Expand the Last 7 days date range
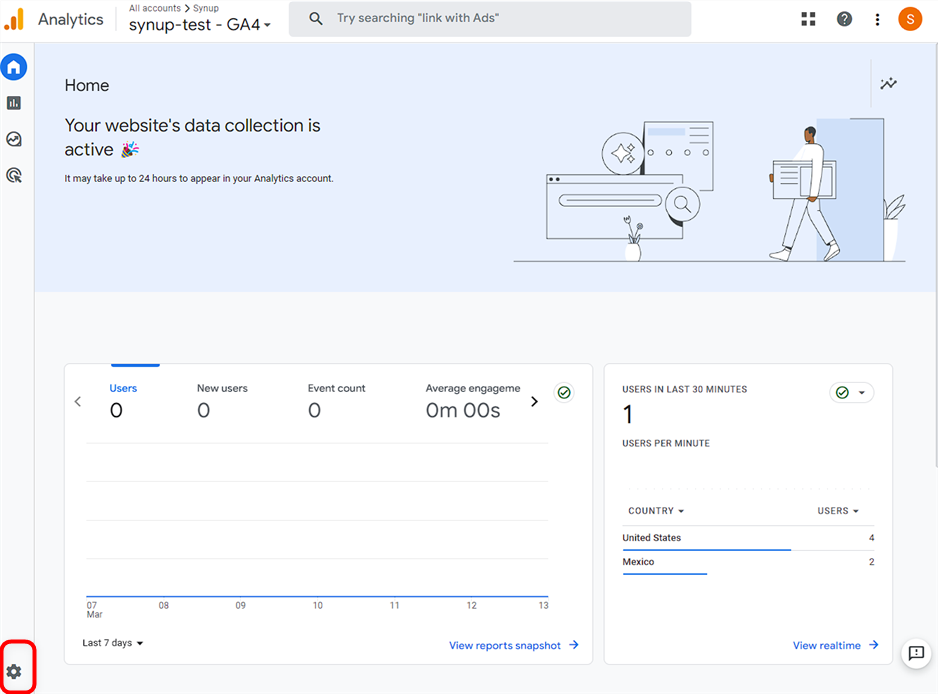This screenshot has width=938, height=694. tap(112, 643)
